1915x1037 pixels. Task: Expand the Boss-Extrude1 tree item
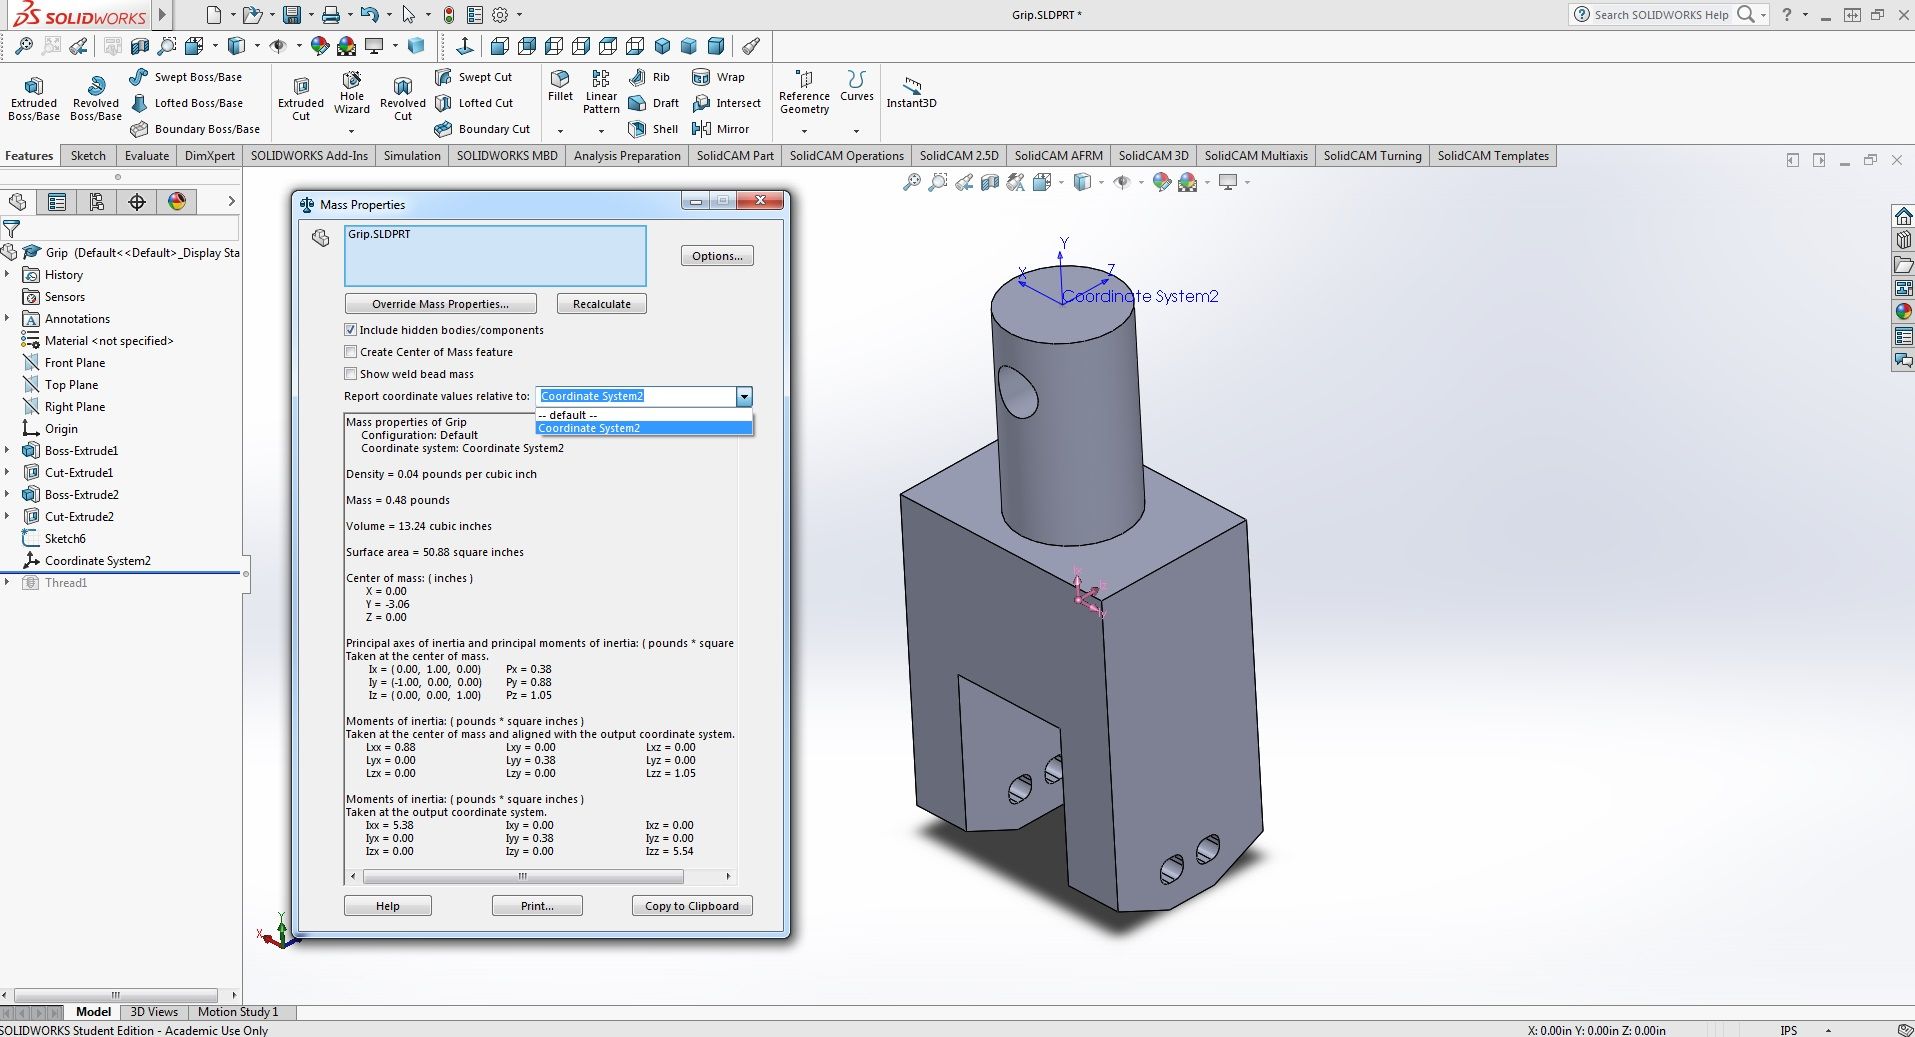coord(8,450)
